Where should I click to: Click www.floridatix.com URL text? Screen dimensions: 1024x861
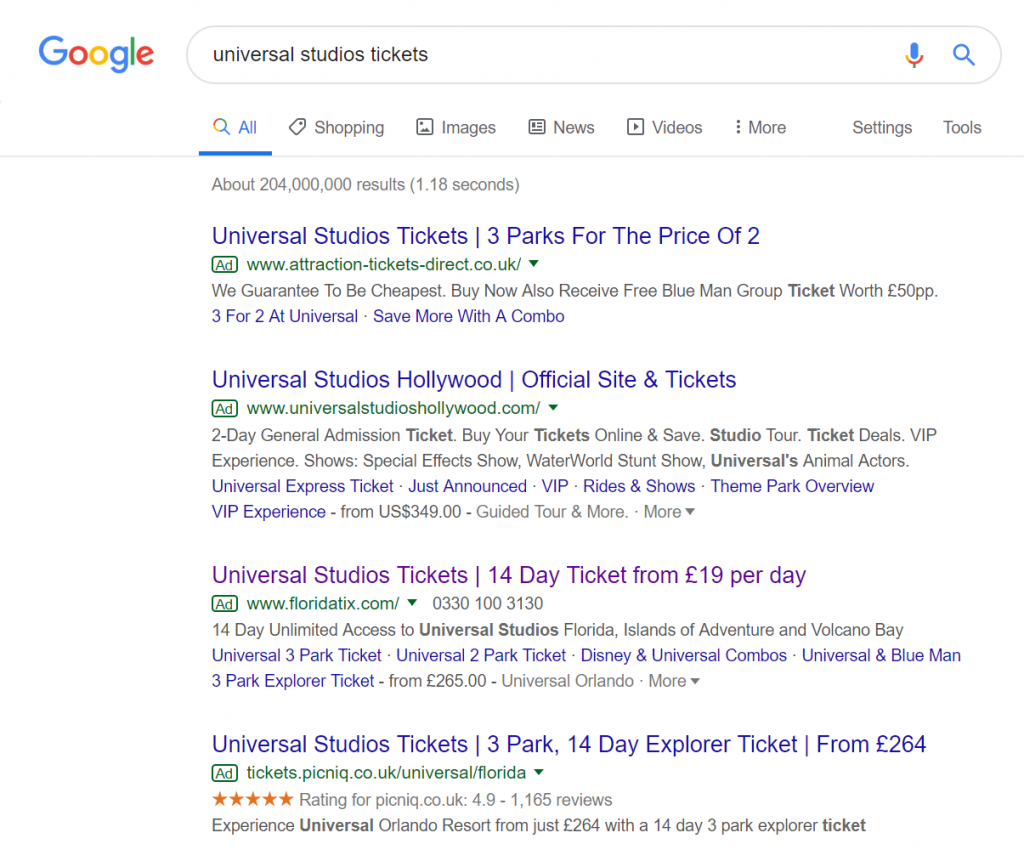point(323,604)
